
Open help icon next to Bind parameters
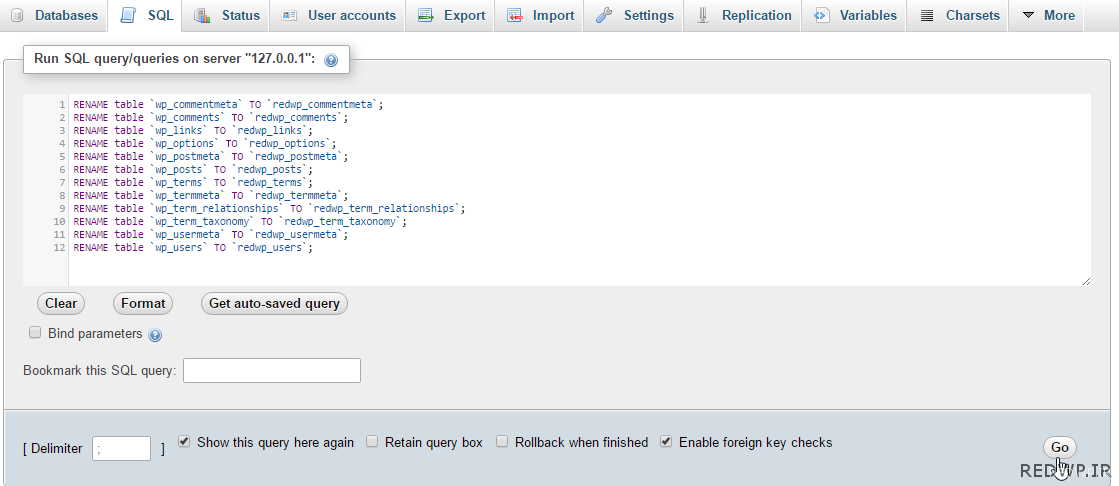pyautogui.click(x=155, y=335)
